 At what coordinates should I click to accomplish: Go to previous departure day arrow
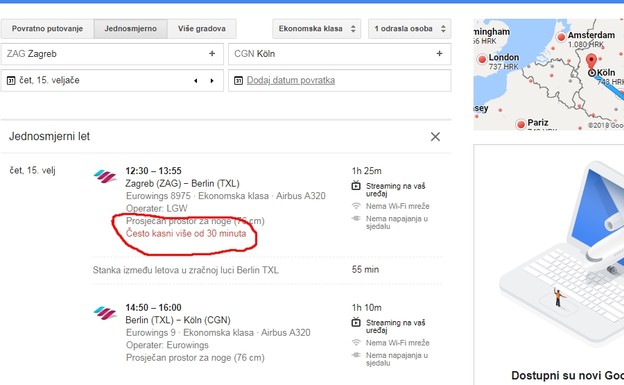coord(195,81)
